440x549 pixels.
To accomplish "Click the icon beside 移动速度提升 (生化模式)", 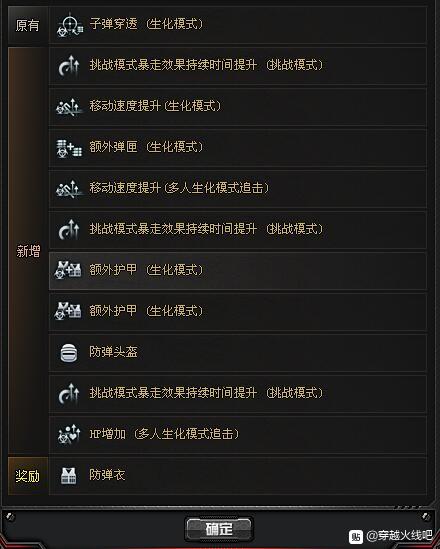I will click(x=69, y=107).
